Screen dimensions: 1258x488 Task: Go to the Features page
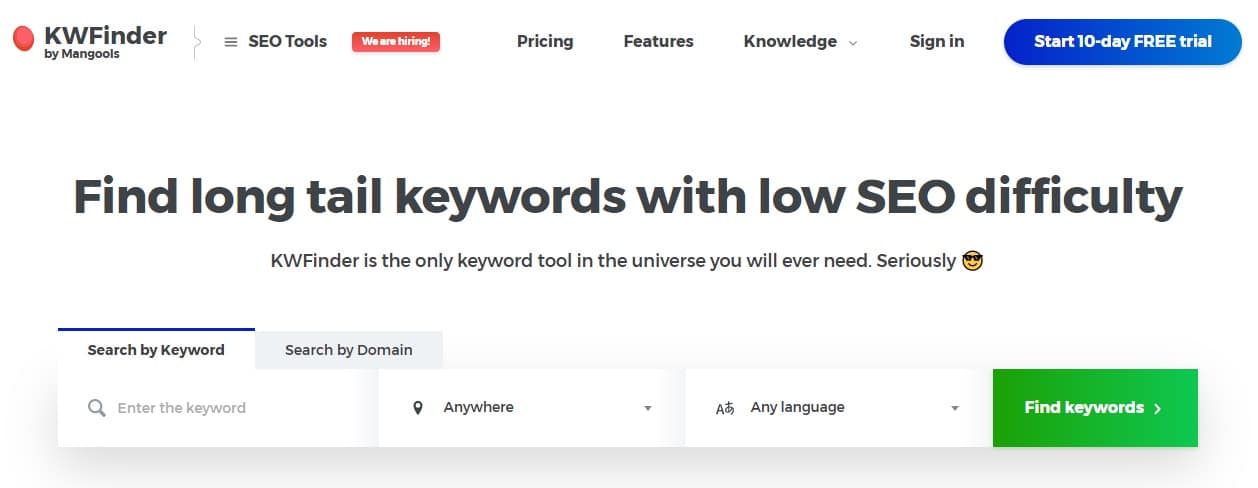coord(658,41)
